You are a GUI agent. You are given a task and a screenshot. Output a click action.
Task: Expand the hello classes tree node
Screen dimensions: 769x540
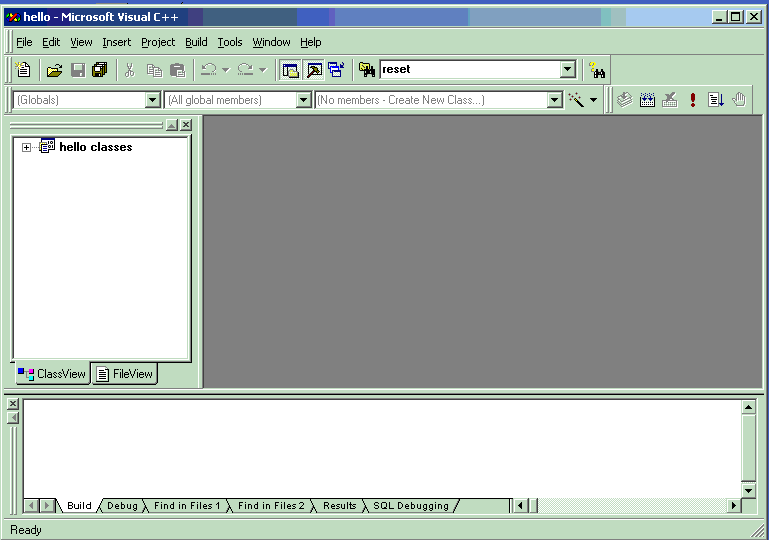tap(26, 147)
